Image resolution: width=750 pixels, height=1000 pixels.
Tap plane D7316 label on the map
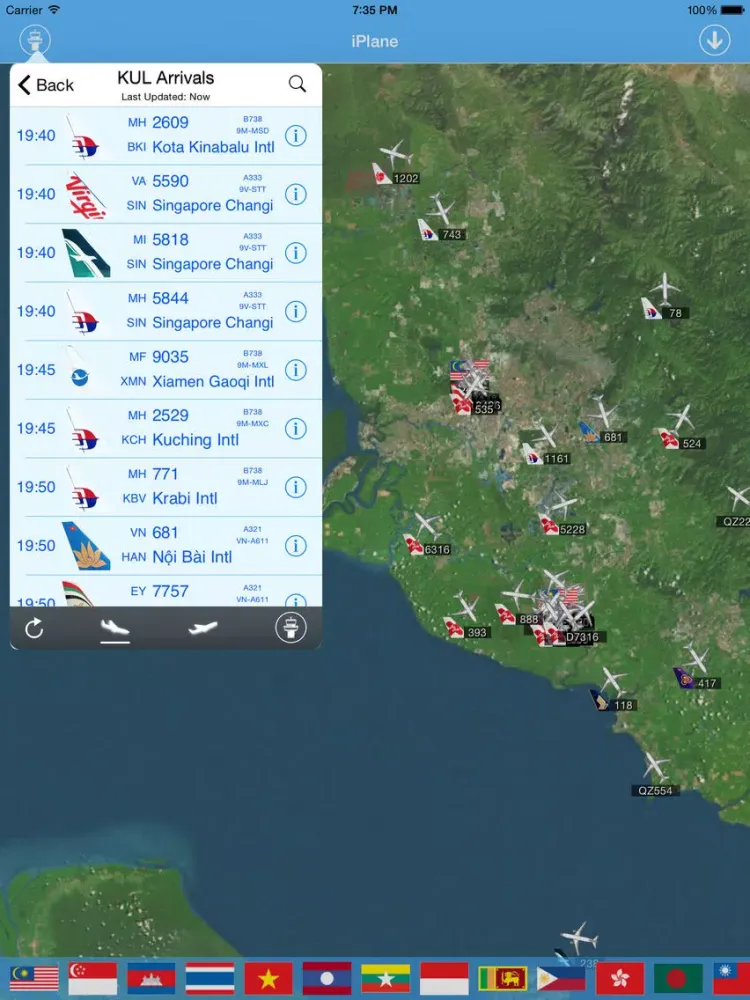583,637
